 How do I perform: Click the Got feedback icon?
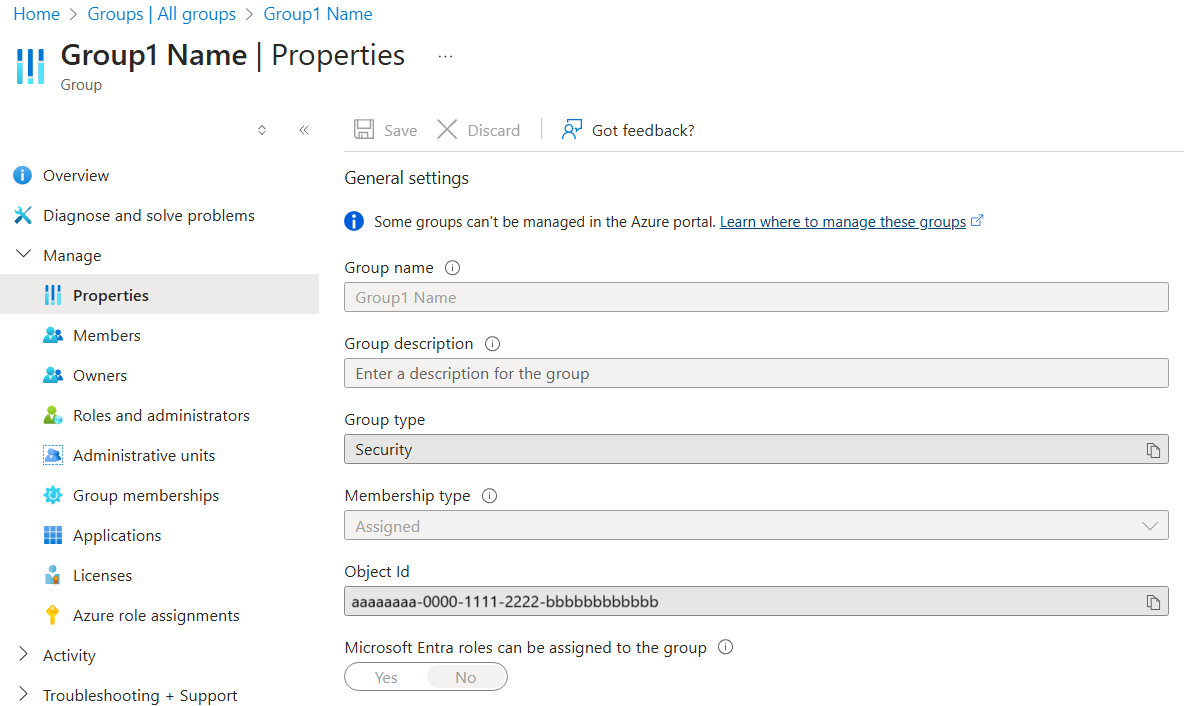tap(572, 130)
